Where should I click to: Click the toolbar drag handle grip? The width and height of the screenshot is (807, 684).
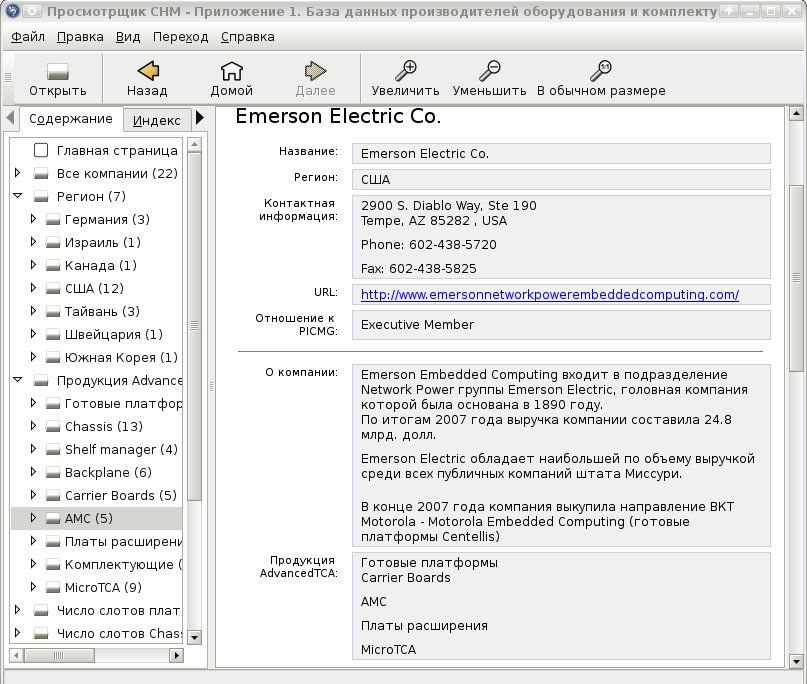tap(8, 78)
